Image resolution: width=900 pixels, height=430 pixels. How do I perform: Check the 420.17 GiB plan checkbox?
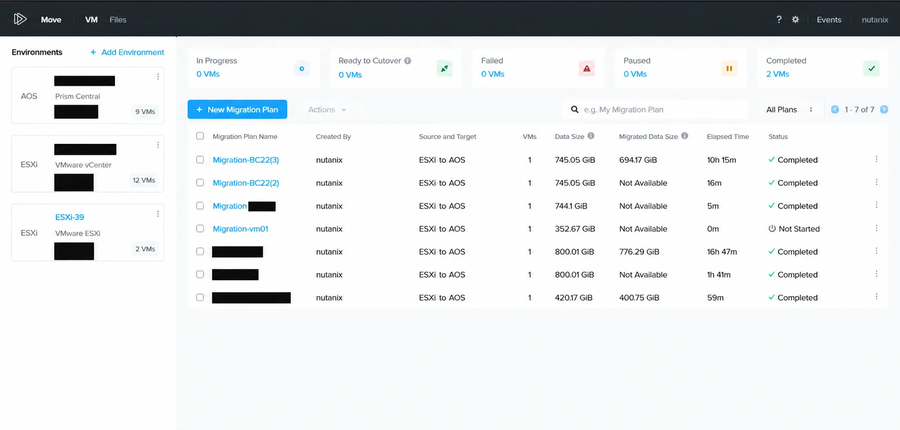click(x=200, y=297)
